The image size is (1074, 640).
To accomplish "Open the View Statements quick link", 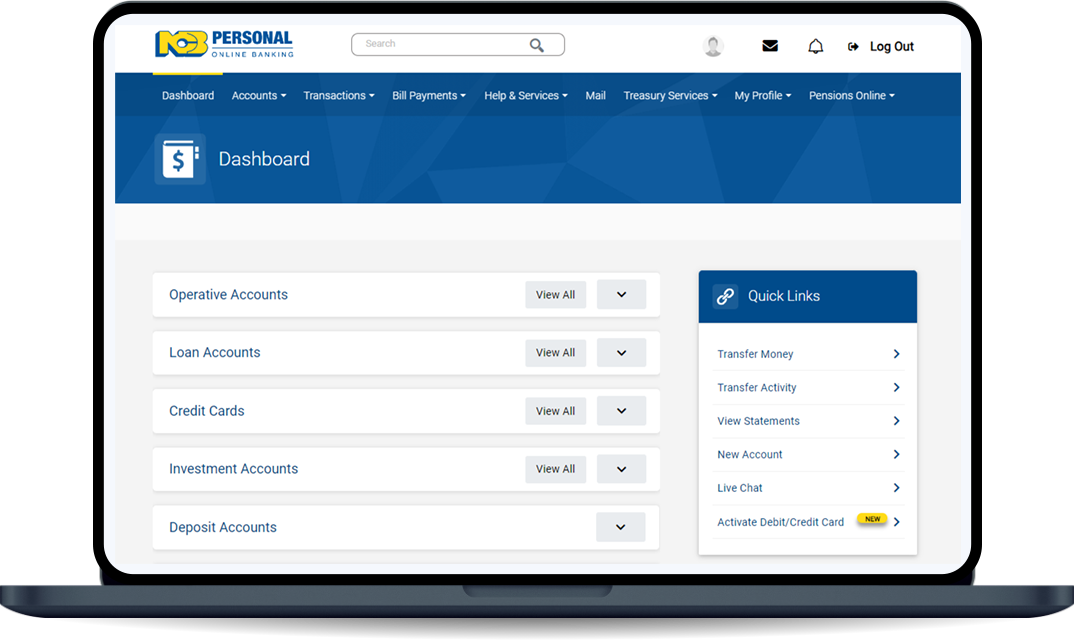I will [x=758, y=421].
